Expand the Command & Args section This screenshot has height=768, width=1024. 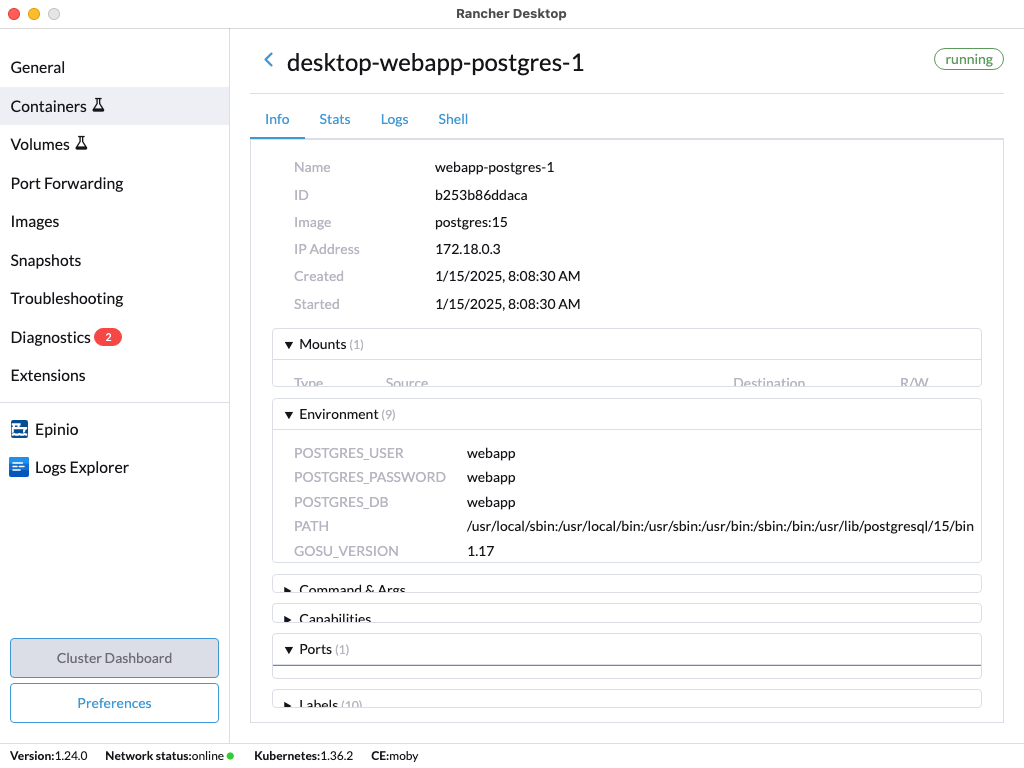(626, 584)
